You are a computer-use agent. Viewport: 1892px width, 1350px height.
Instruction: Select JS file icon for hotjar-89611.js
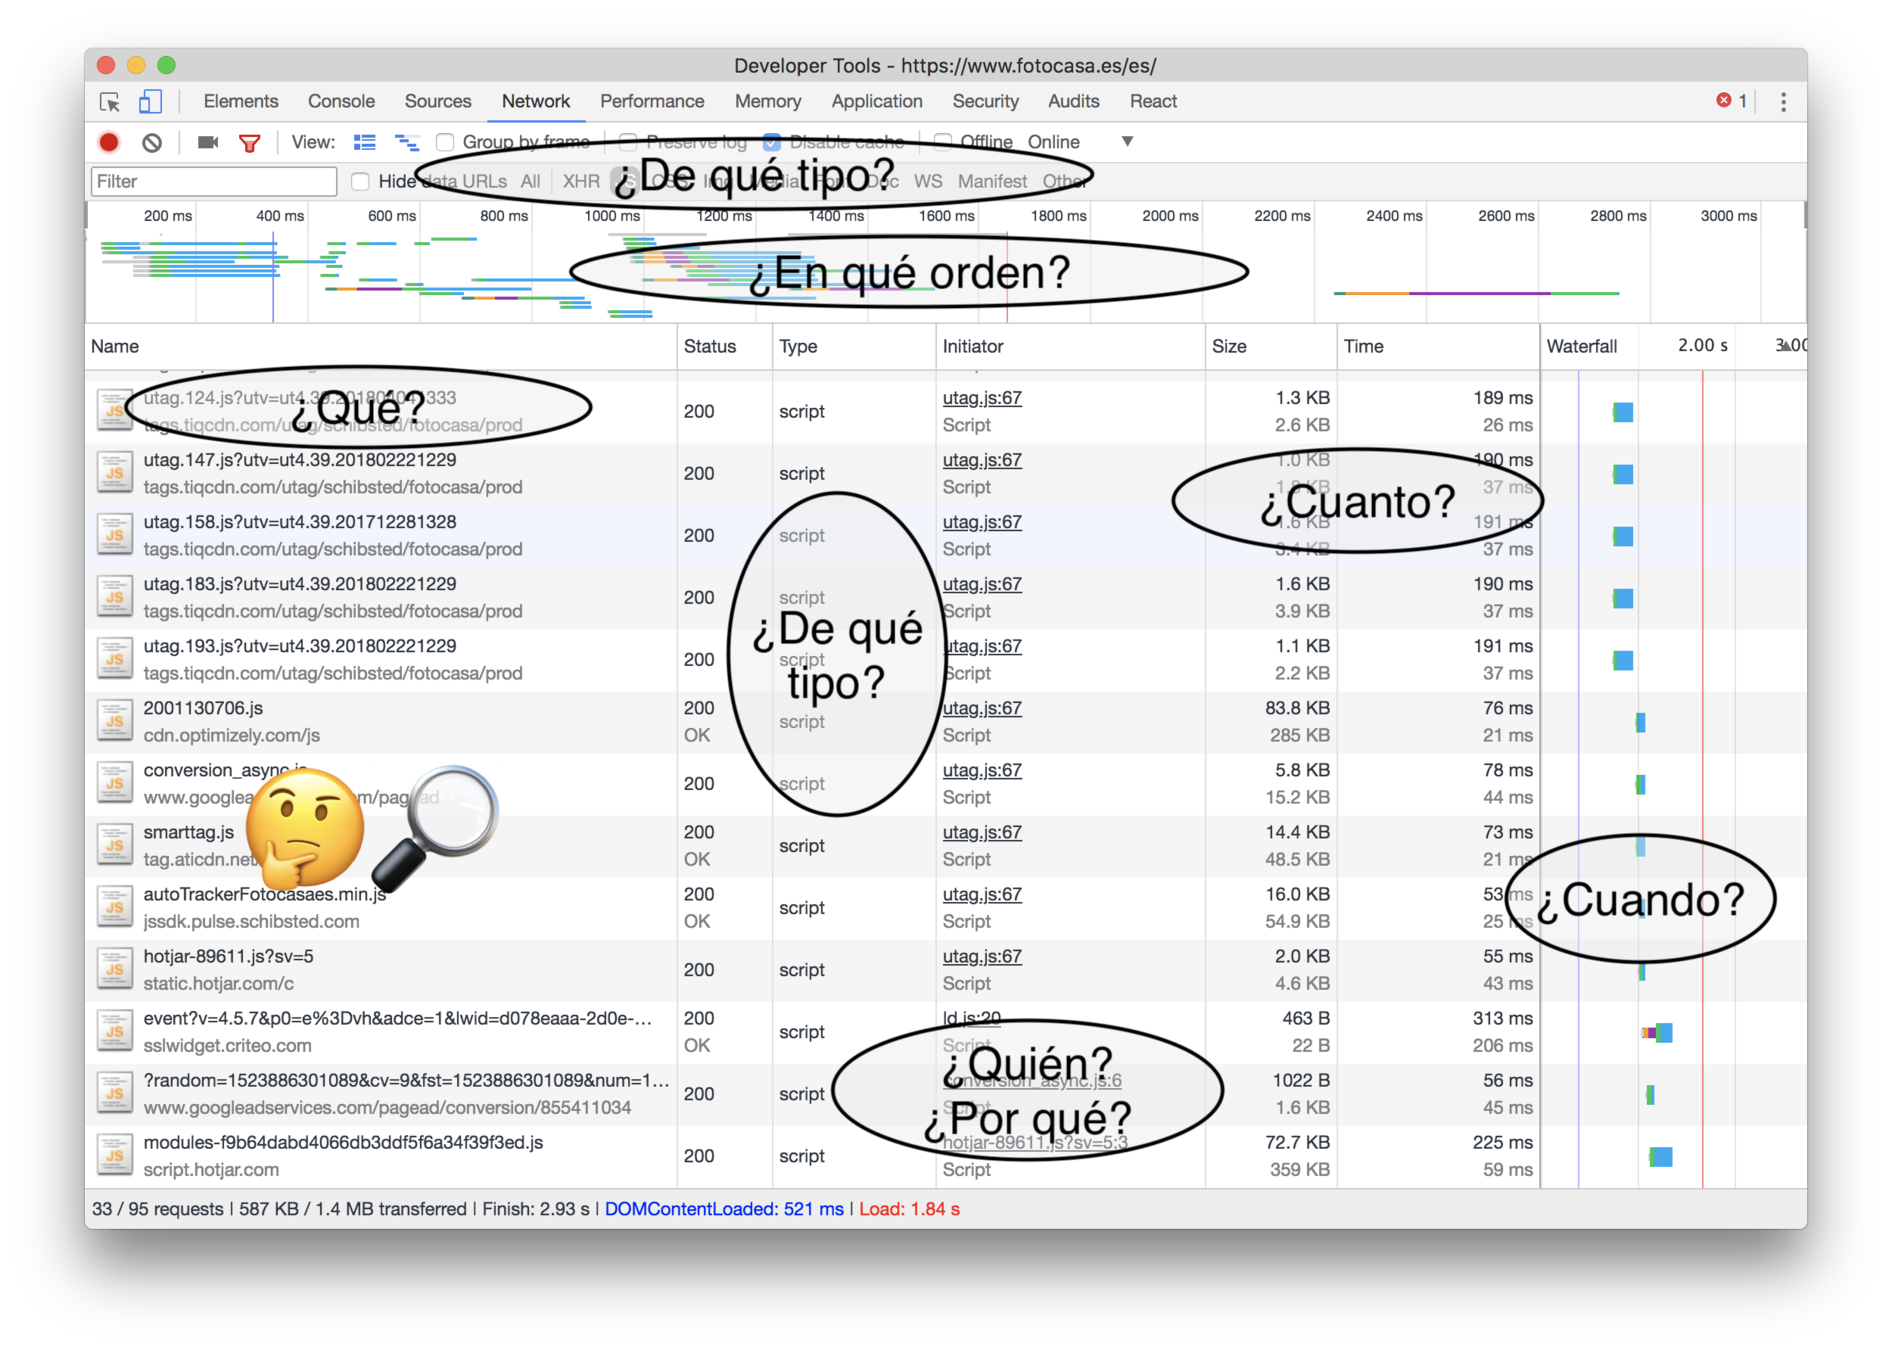coord(115,969)
